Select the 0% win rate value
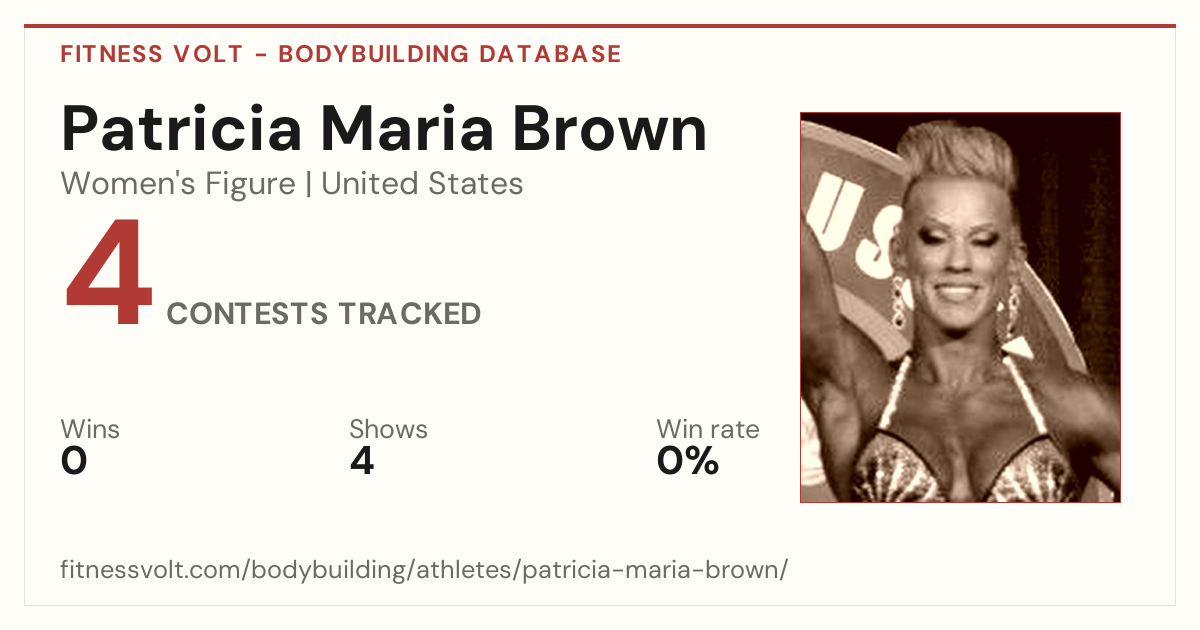 pos(688,461)
